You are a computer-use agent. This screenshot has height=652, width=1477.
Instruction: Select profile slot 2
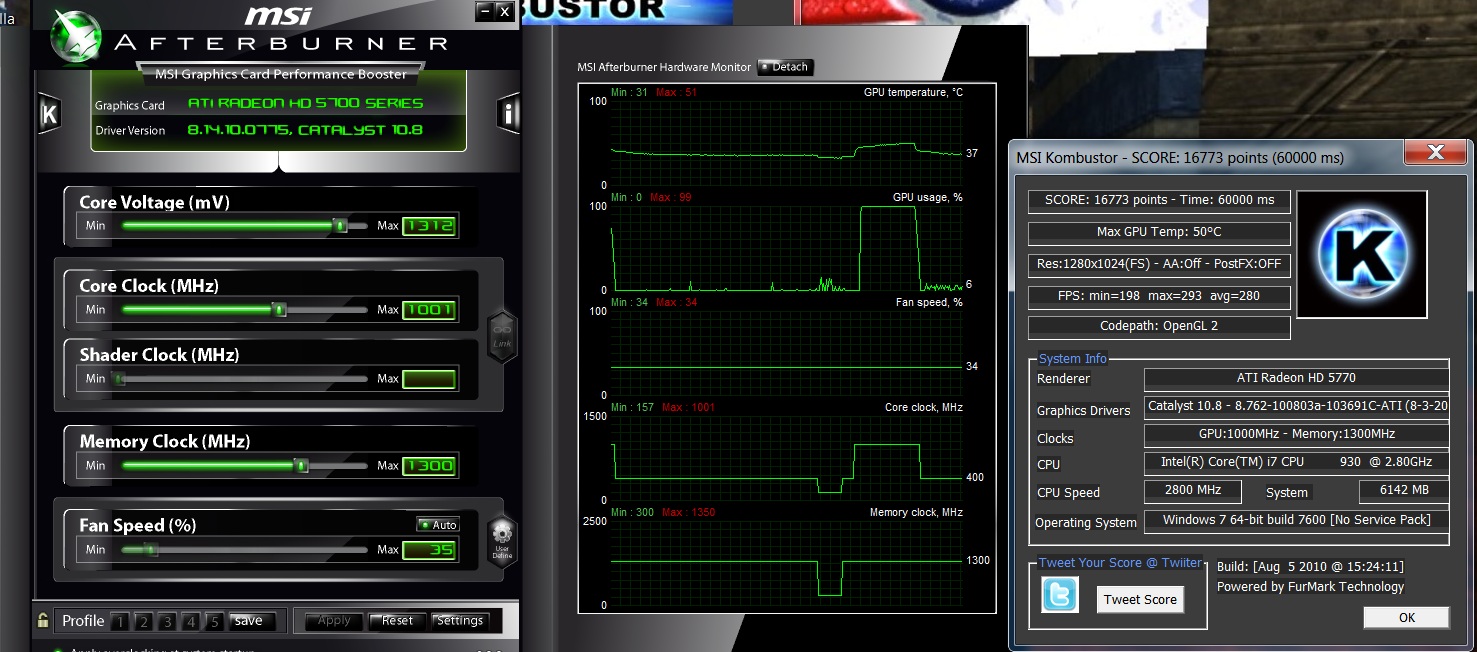coord(144,621)
